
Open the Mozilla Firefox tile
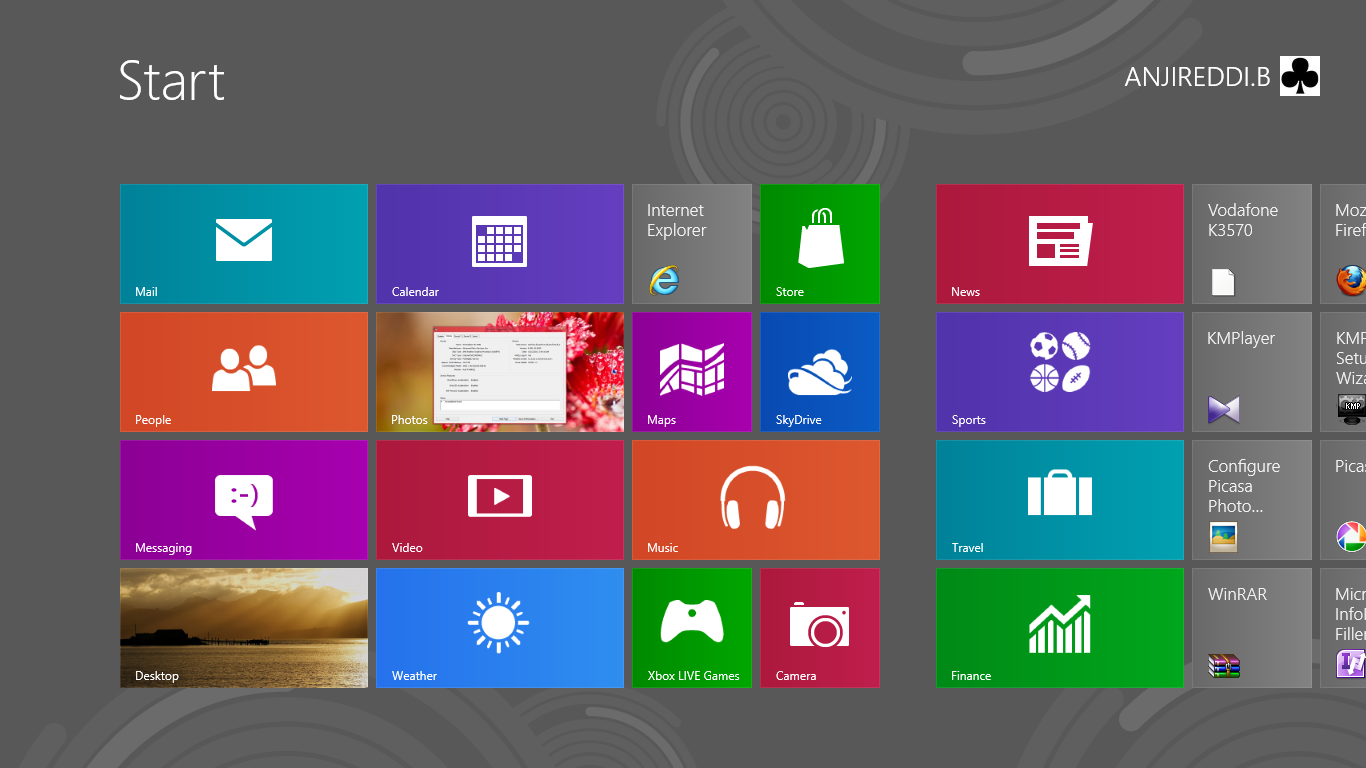coord(1343,244)
